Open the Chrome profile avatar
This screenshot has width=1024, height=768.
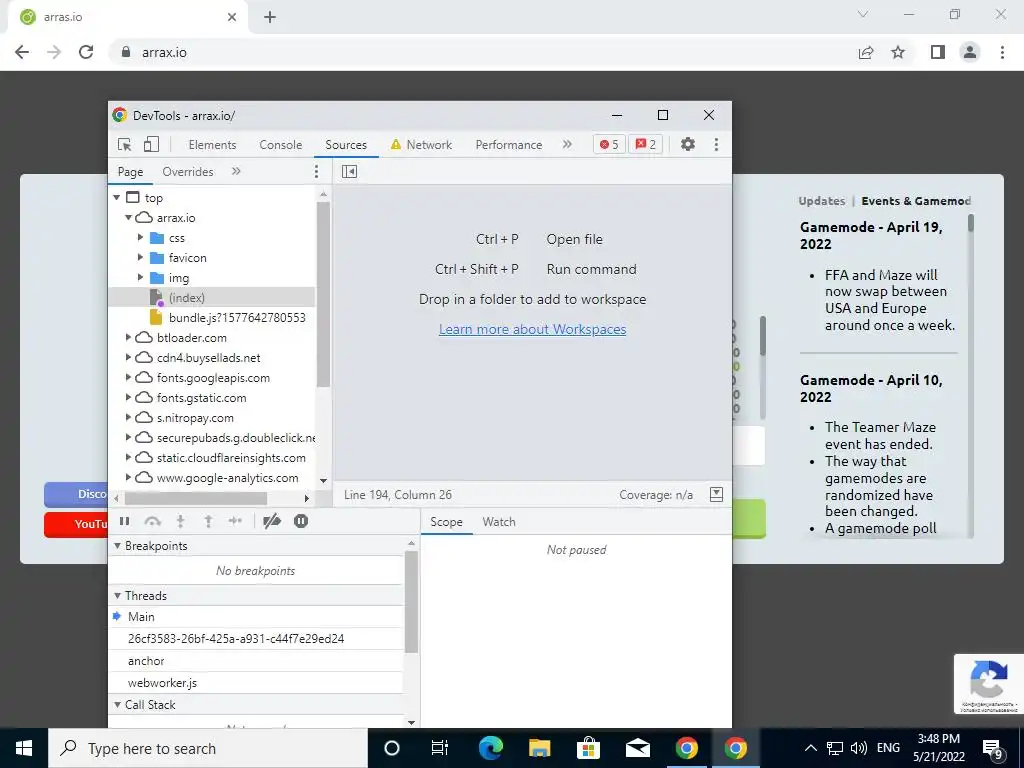pos(970,52)
